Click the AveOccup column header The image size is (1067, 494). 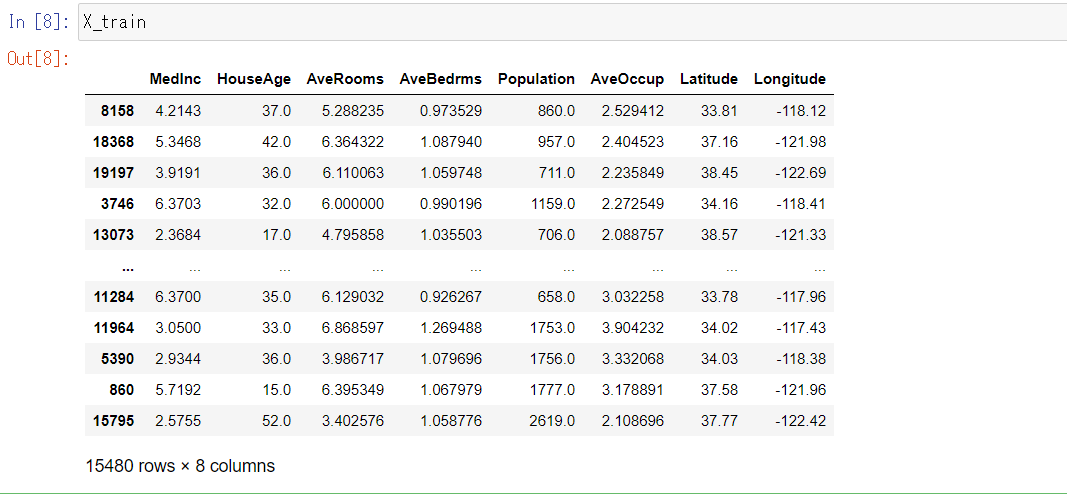coord(627,79)
